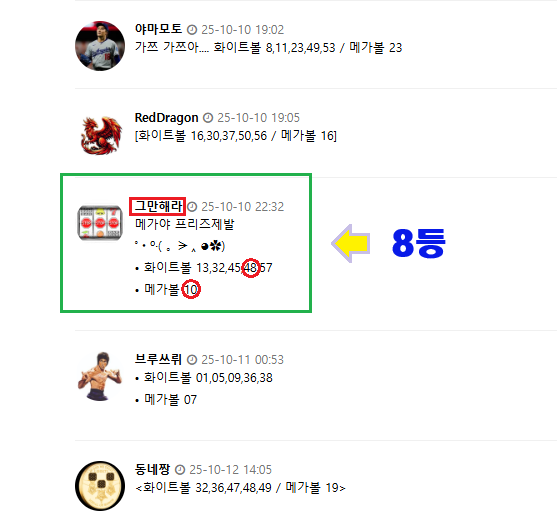Click clock icon beside 브루쓰리's 00:53 time

coord(192,360)
